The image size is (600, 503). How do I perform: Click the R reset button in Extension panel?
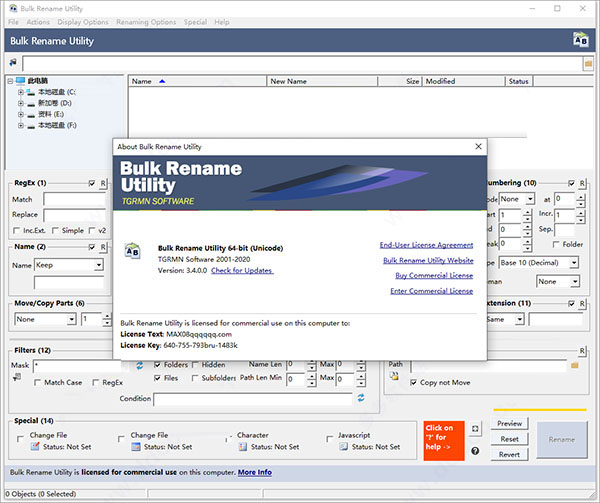[x=582, y=304]
